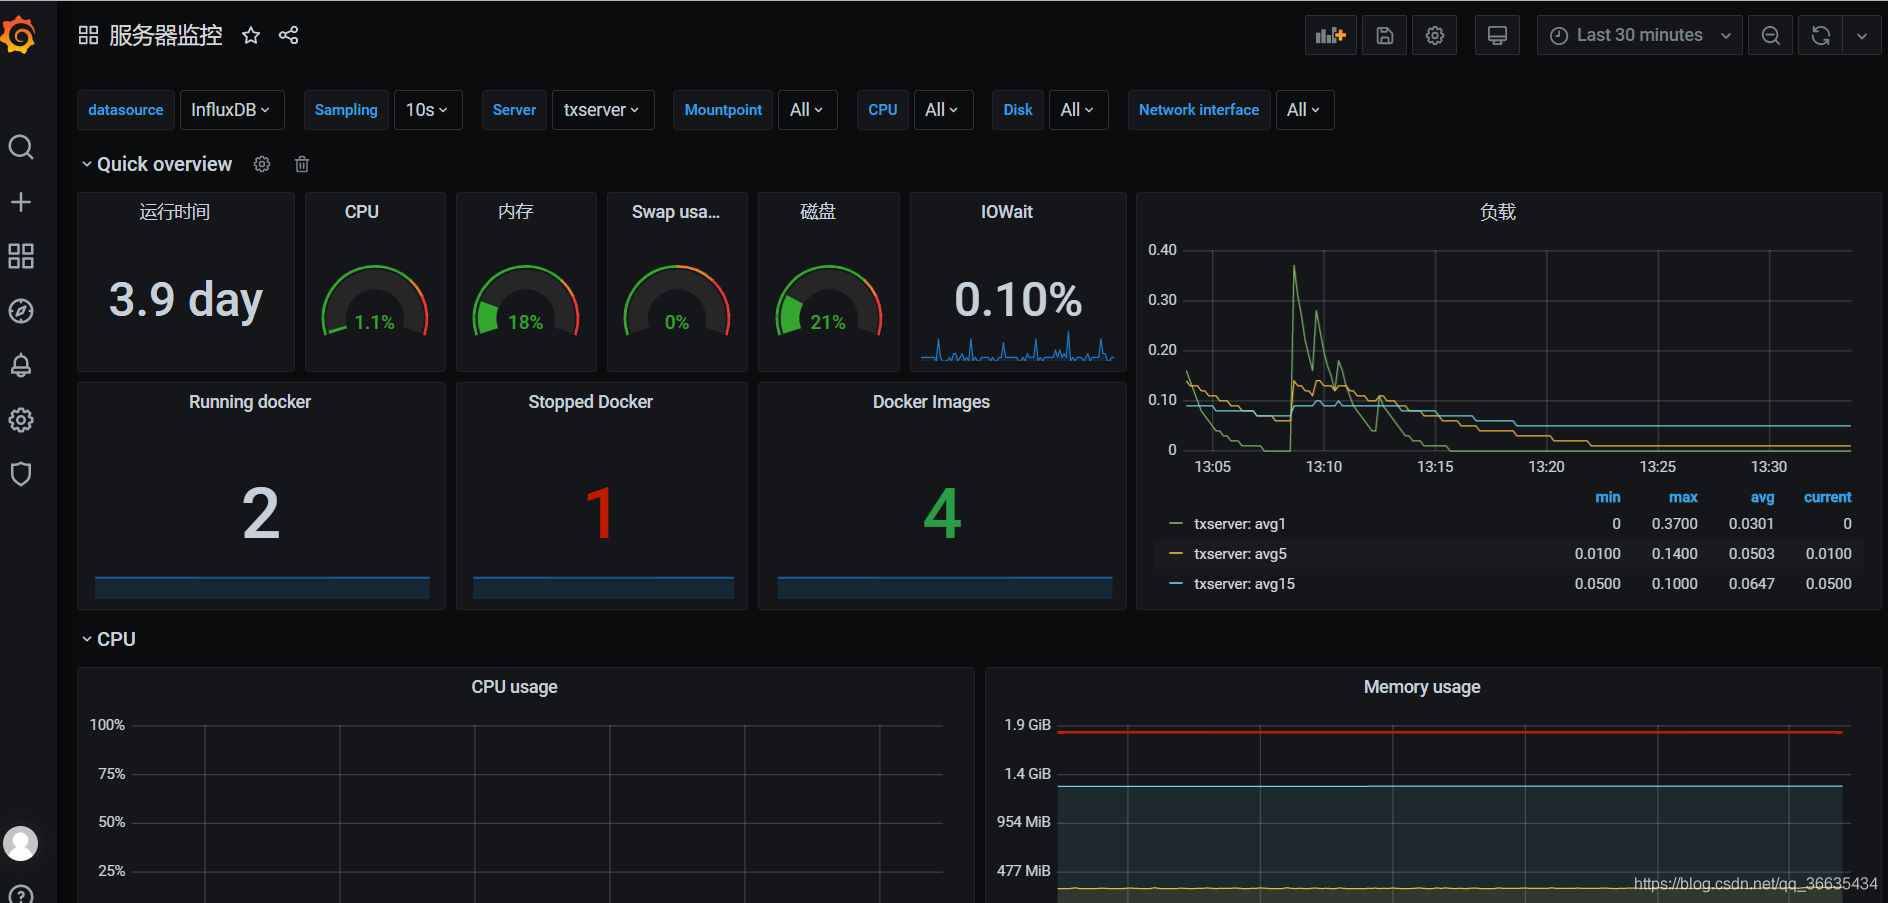1888x903 pixels.
Task: Open Alerting bell in left sidebar
Action: coord(21,365)
